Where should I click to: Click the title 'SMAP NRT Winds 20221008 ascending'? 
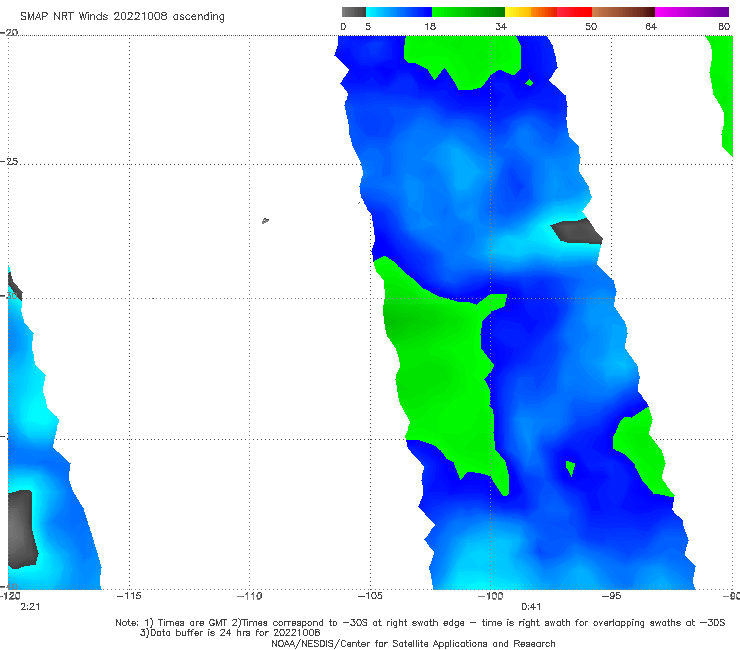[122, 17]
